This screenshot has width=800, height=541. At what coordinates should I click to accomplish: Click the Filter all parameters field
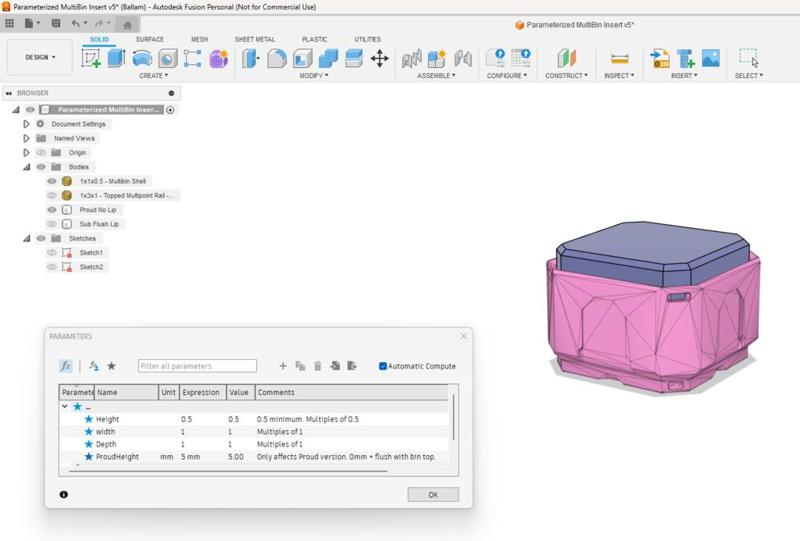pos(197,366)
